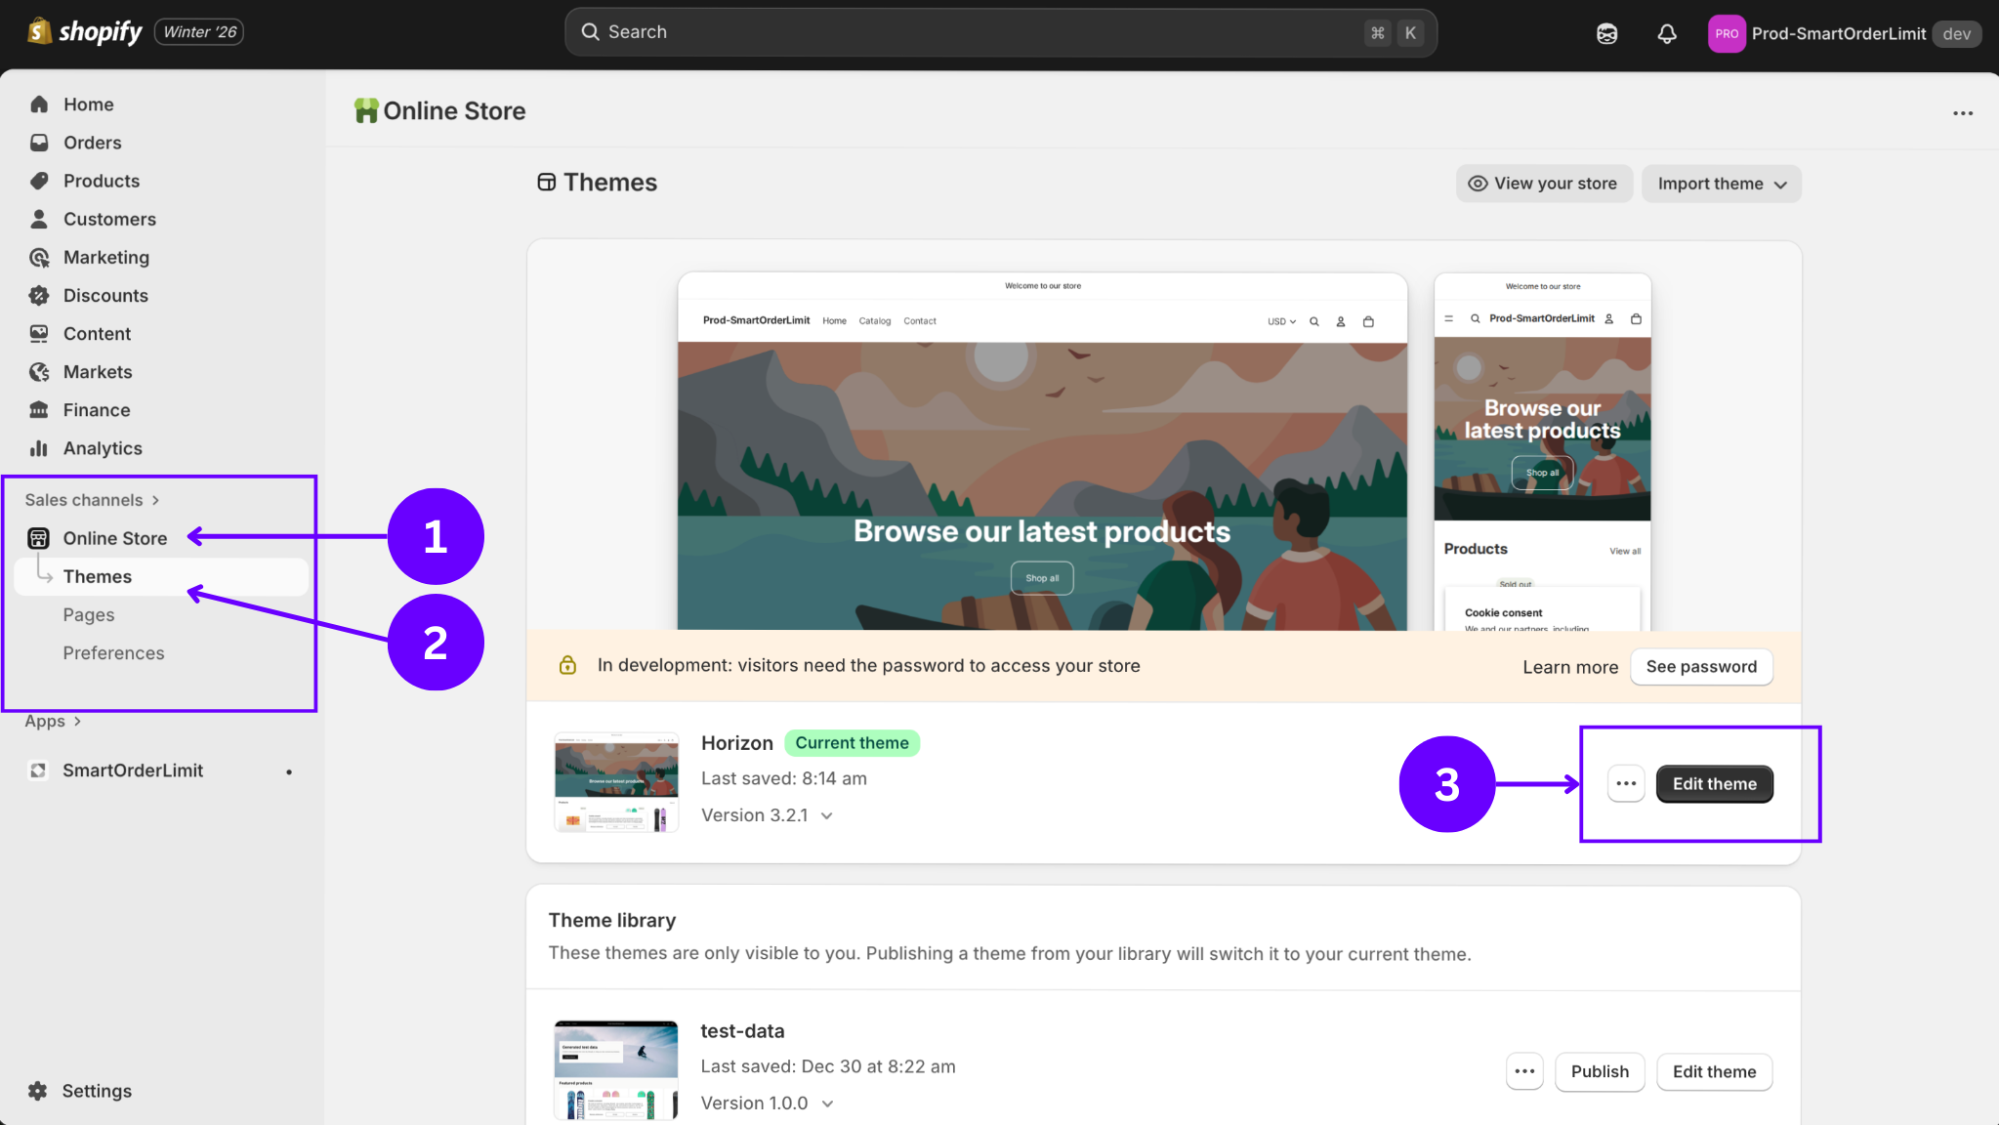Click page-level more actions dots top right
Image resolution: width=2000 pixels, height=1125 pixels.
1963,113
